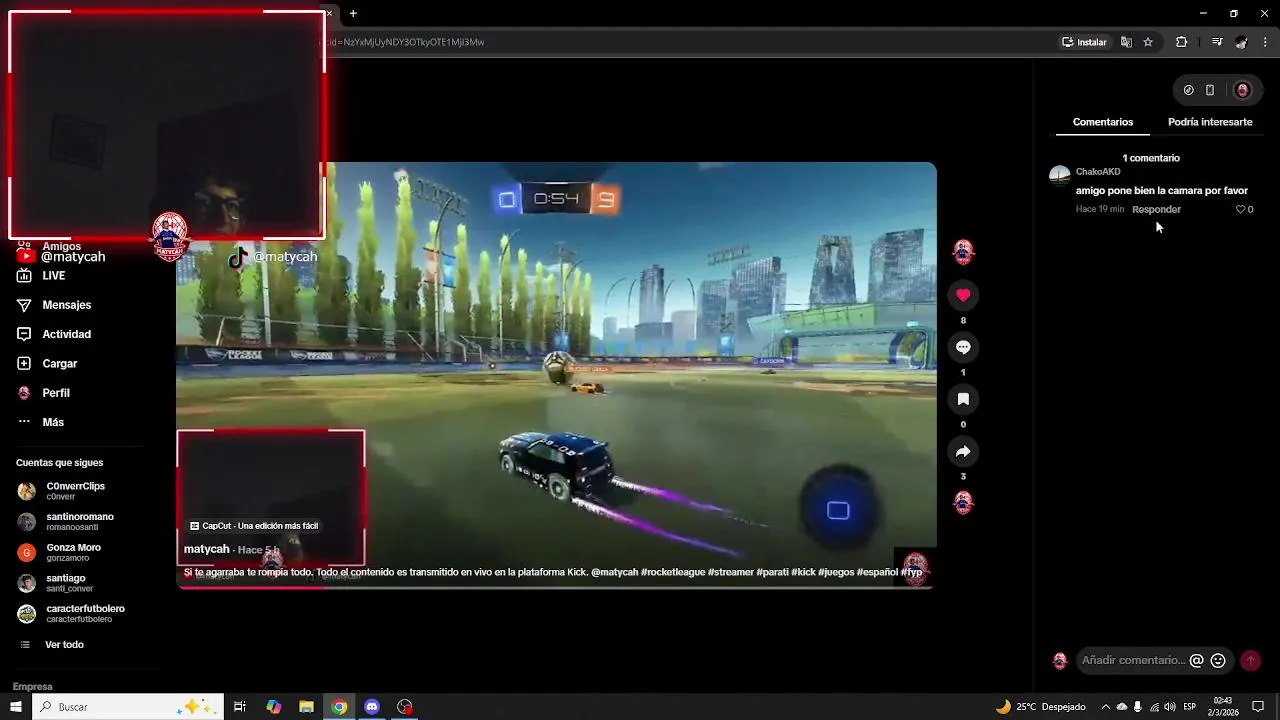Open the Windows notification center

tap(1258, 707)
